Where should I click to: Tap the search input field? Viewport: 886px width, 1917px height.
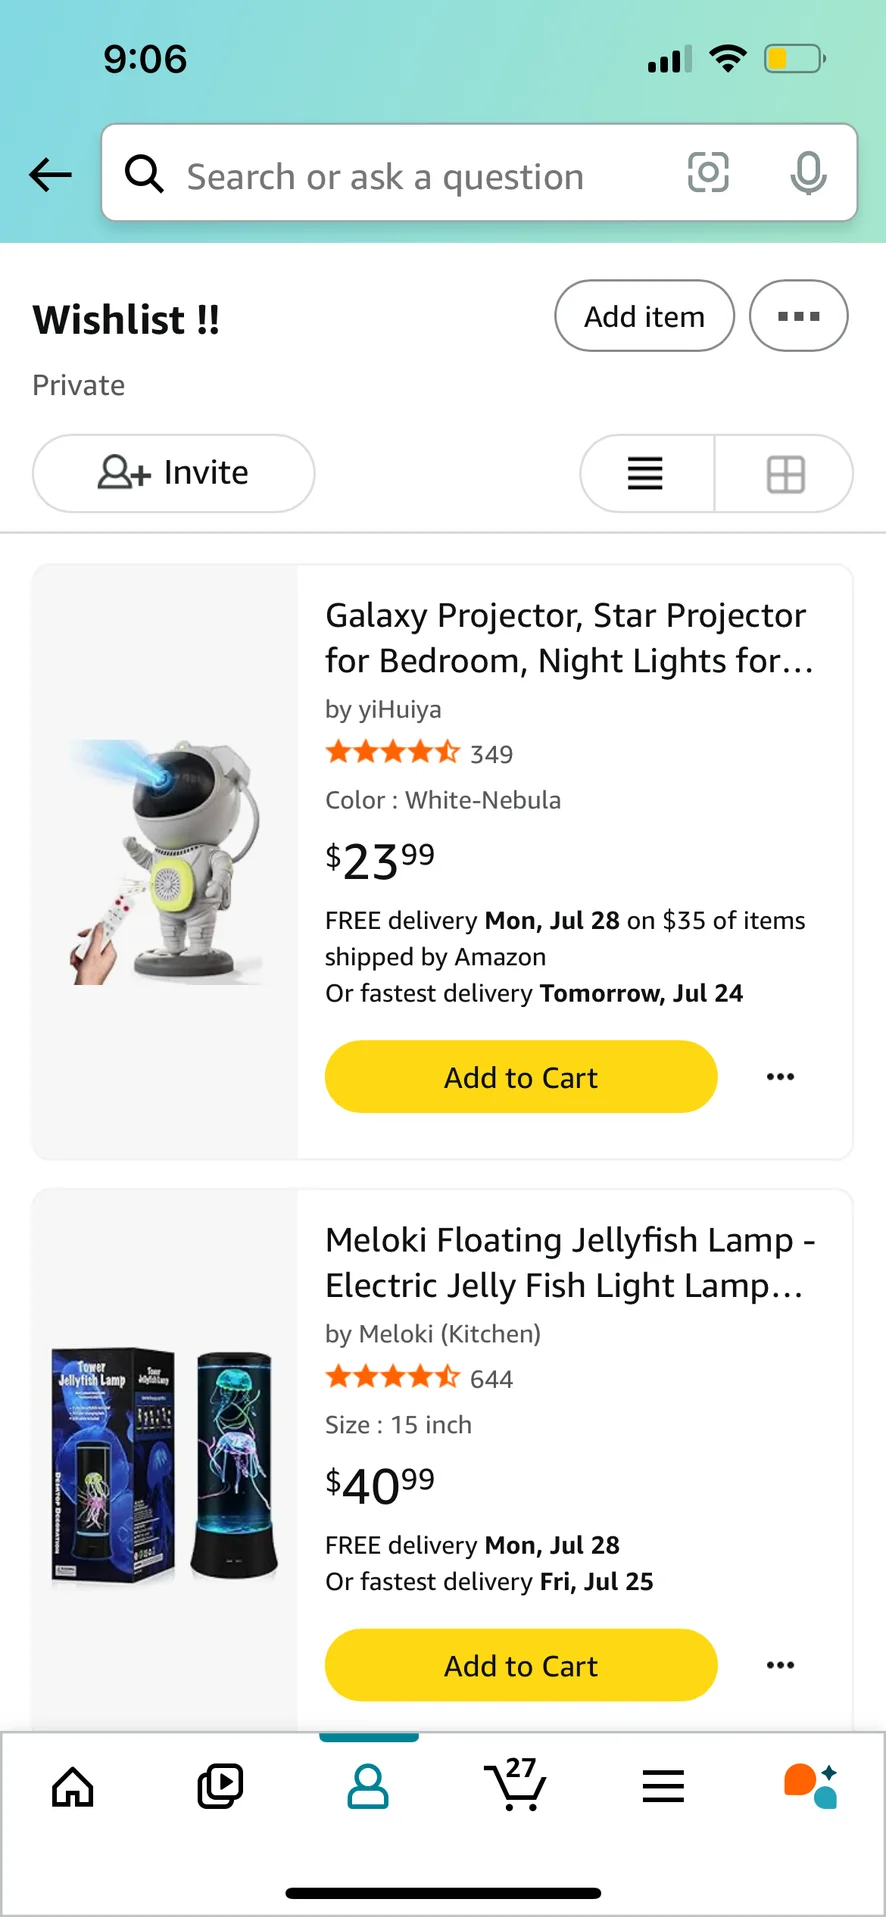click(x=420, y=176)
